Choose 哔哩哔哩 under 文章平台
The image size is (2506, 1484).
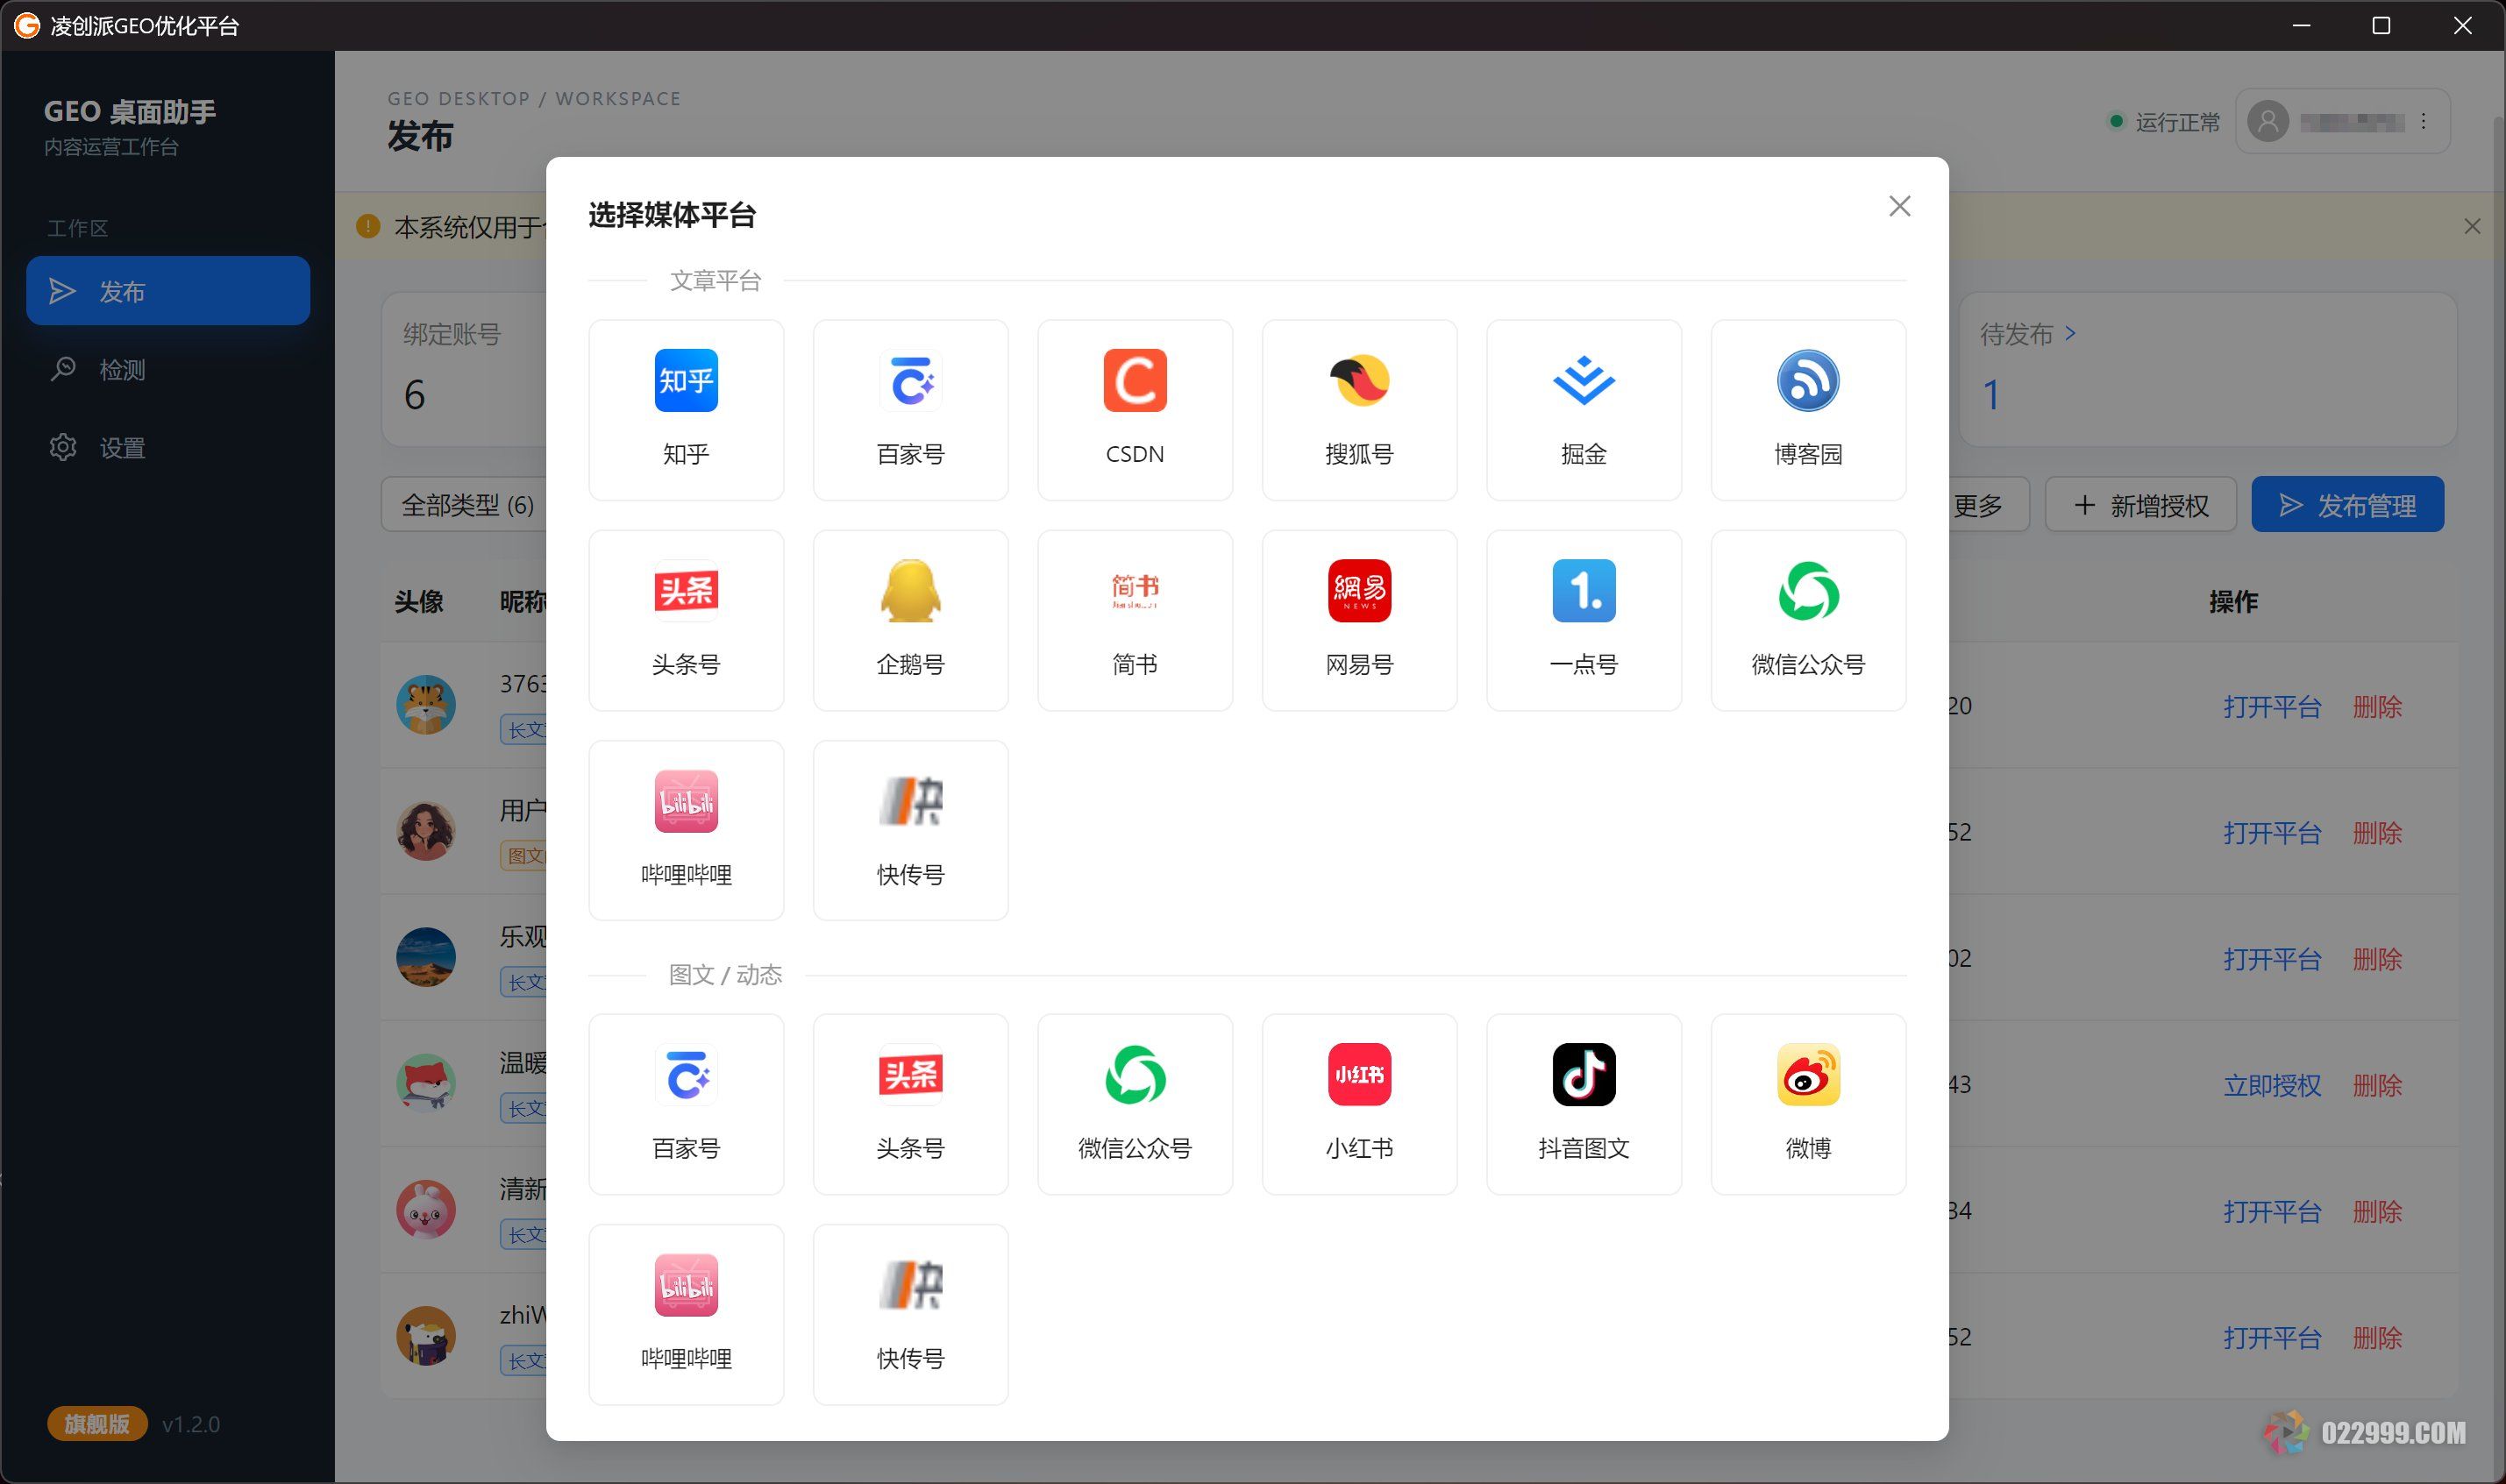coord(686,830)
